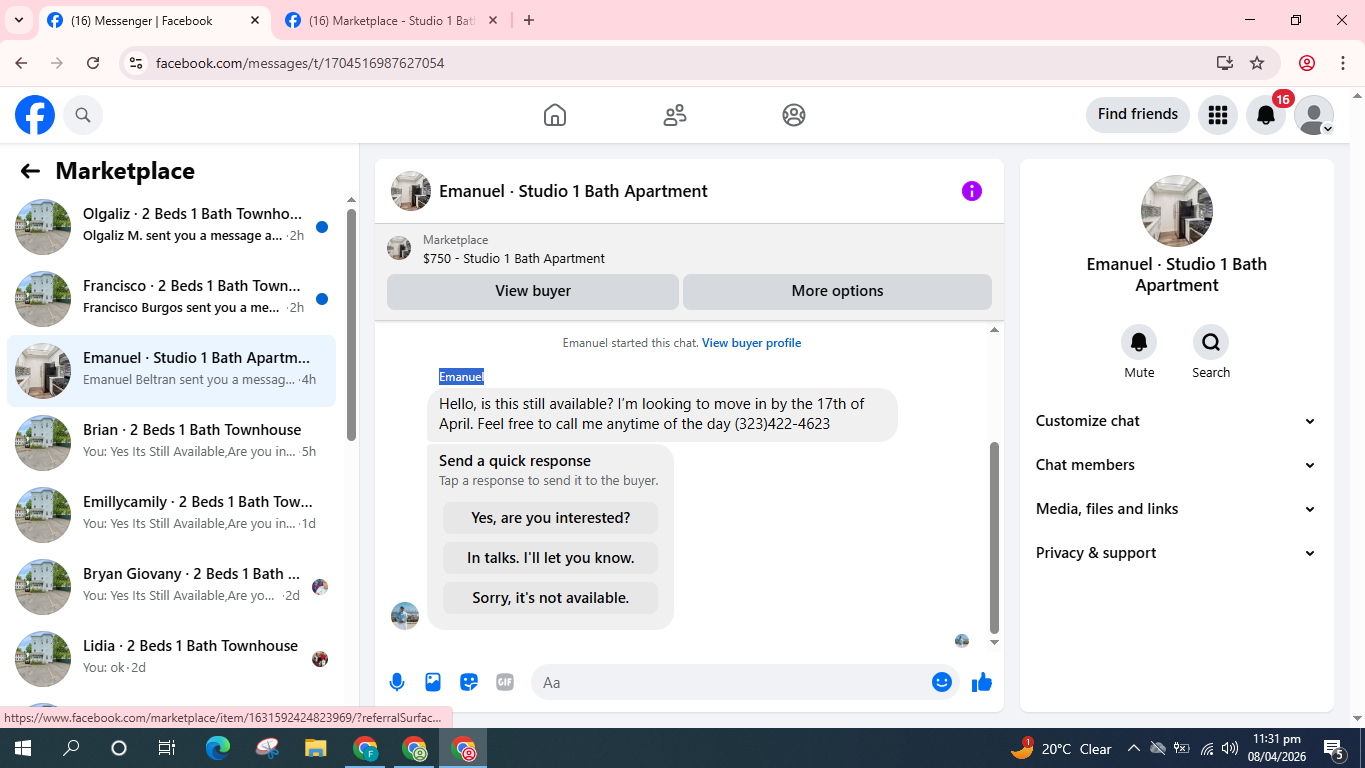Open the Emillycamily conversation
1365x768 pixels.
pyautogui.click(x=172, y=515)
